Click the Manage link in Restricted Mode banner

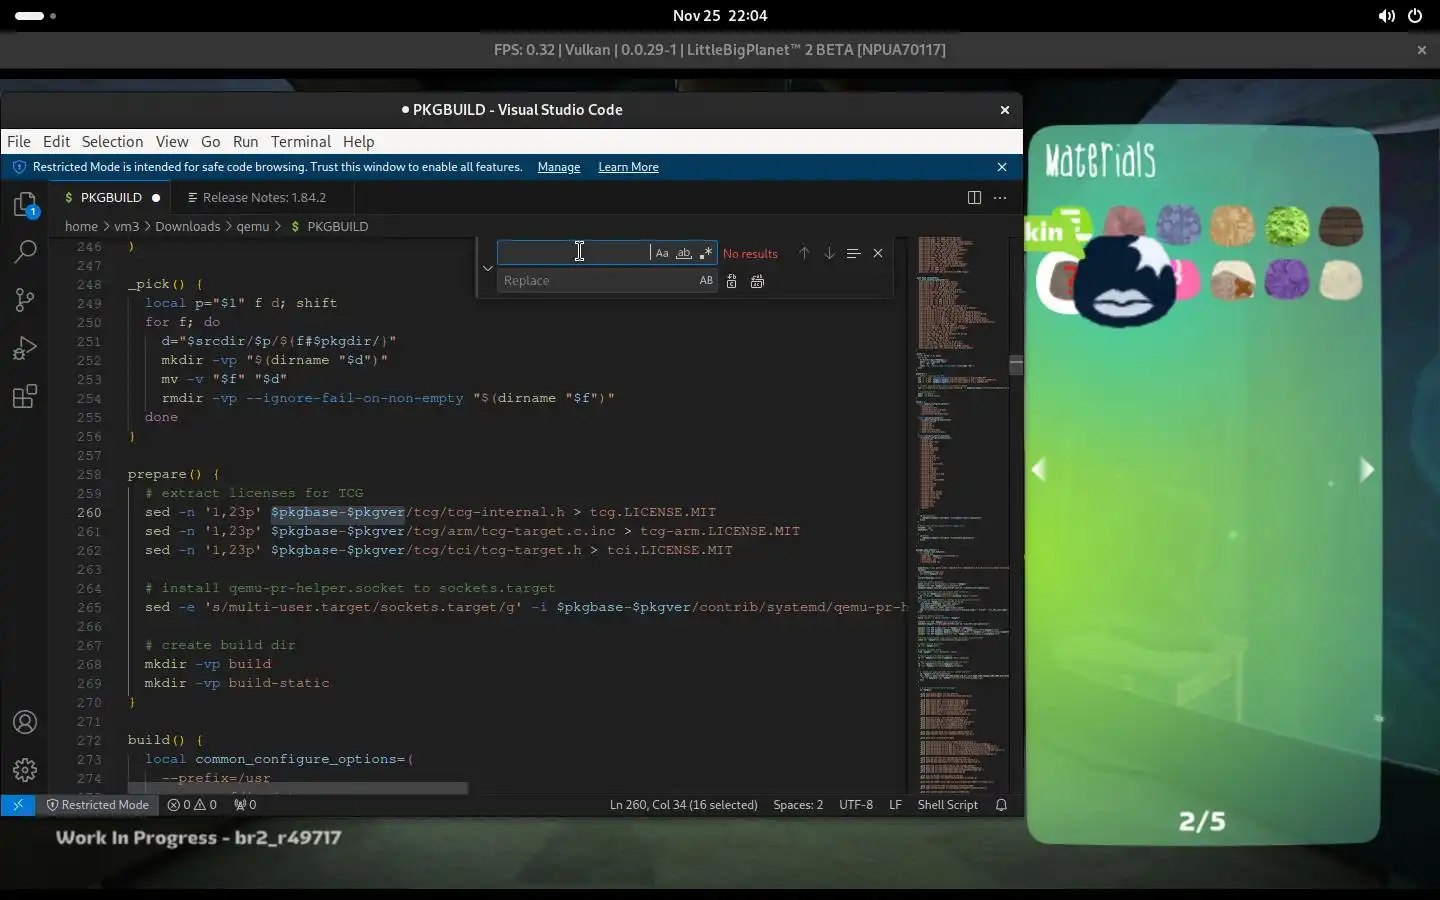tap(558, 167)
